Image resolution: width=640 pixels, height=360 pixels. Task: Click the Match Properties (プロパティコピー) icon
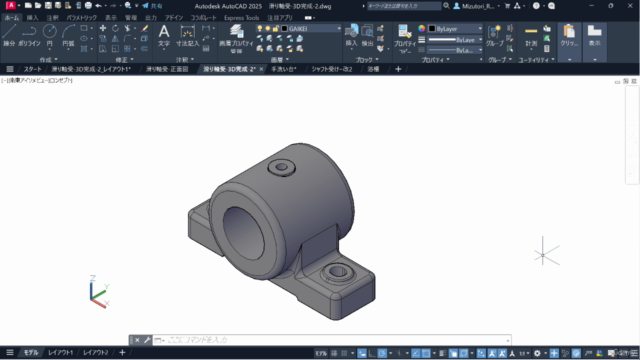pos(404,38)
